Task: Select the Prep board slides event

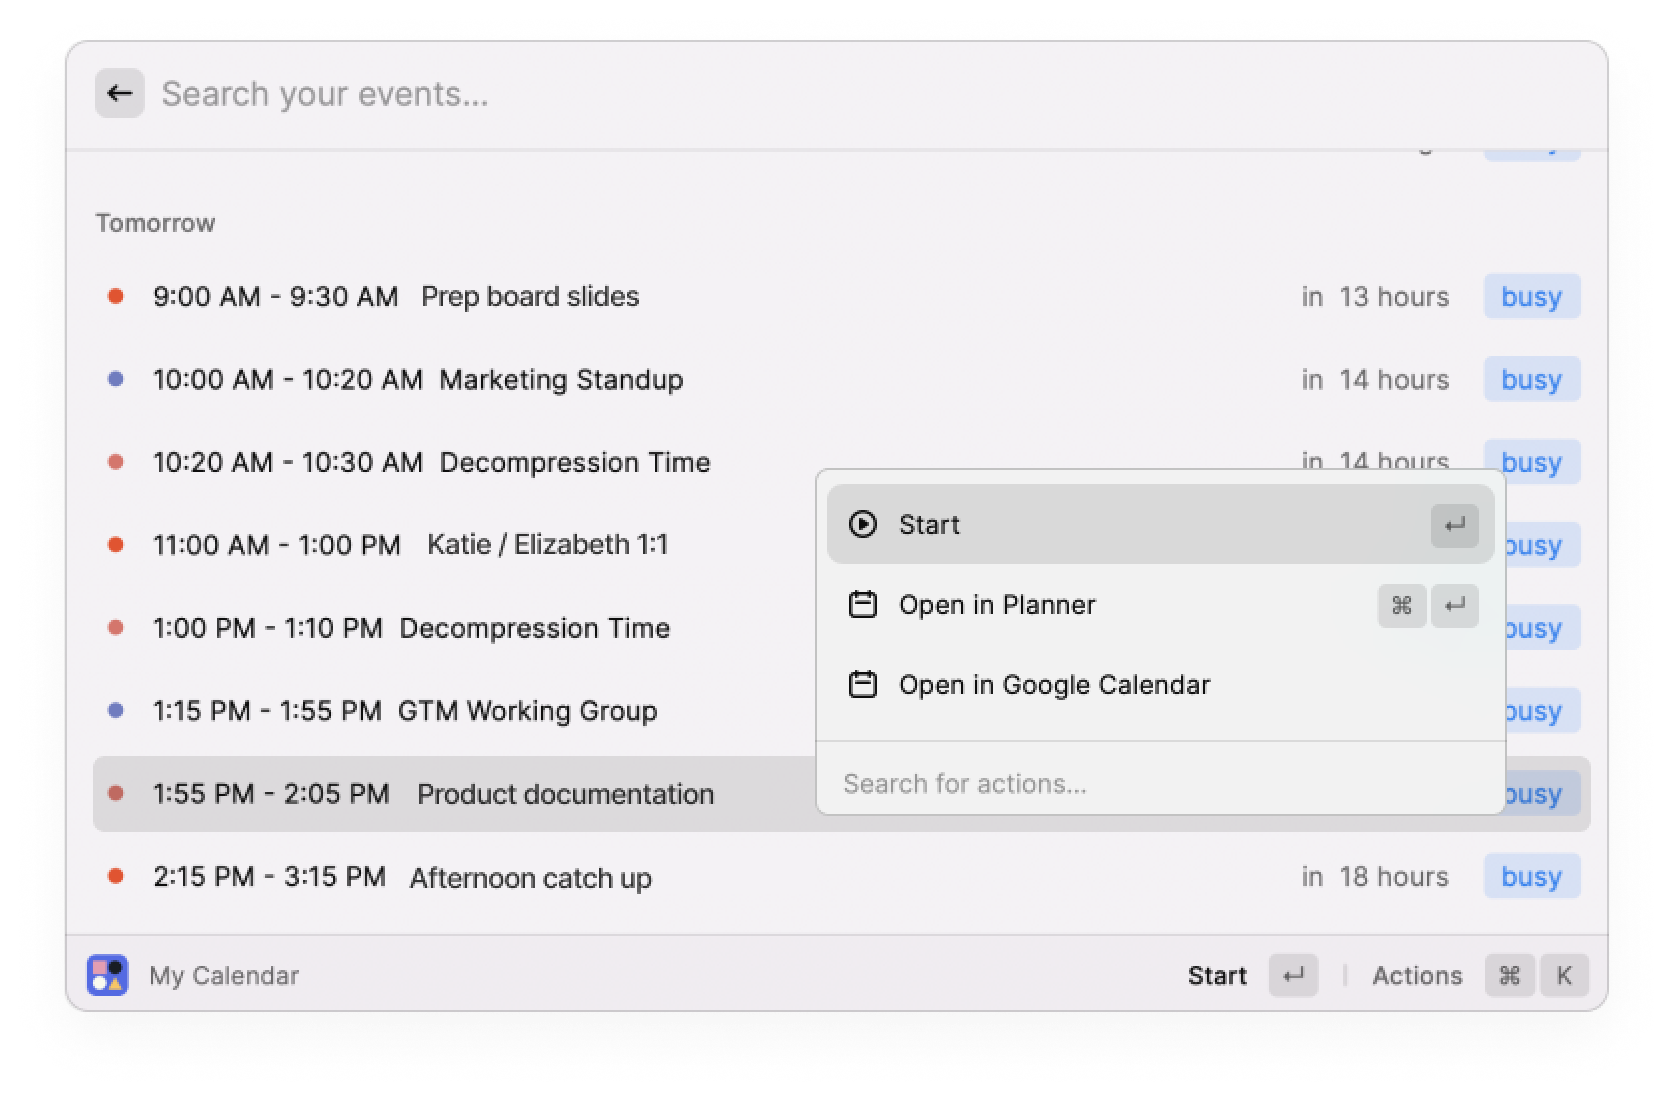Action: (x=841, y=297)
